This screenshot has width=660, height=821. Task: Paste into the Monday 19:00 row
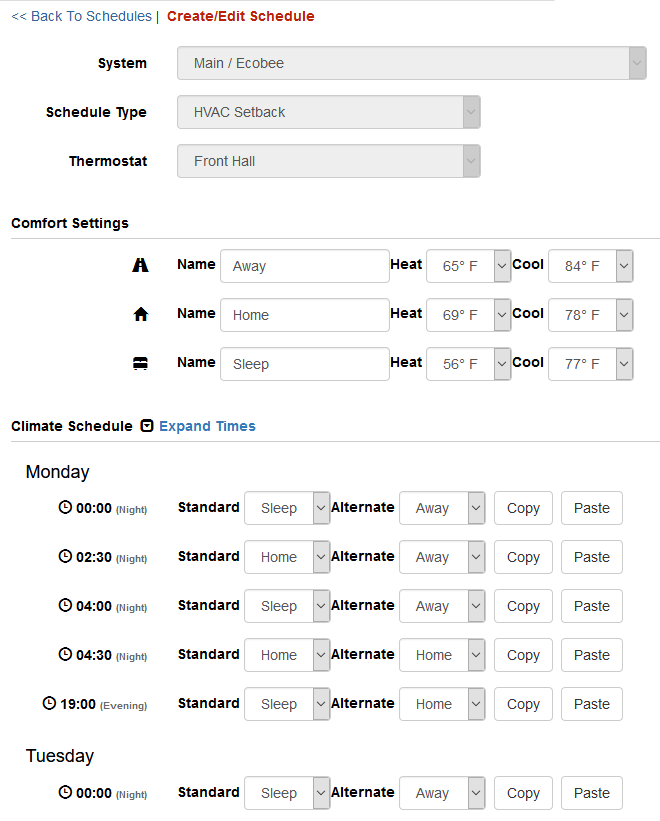(x=592, y=704)
